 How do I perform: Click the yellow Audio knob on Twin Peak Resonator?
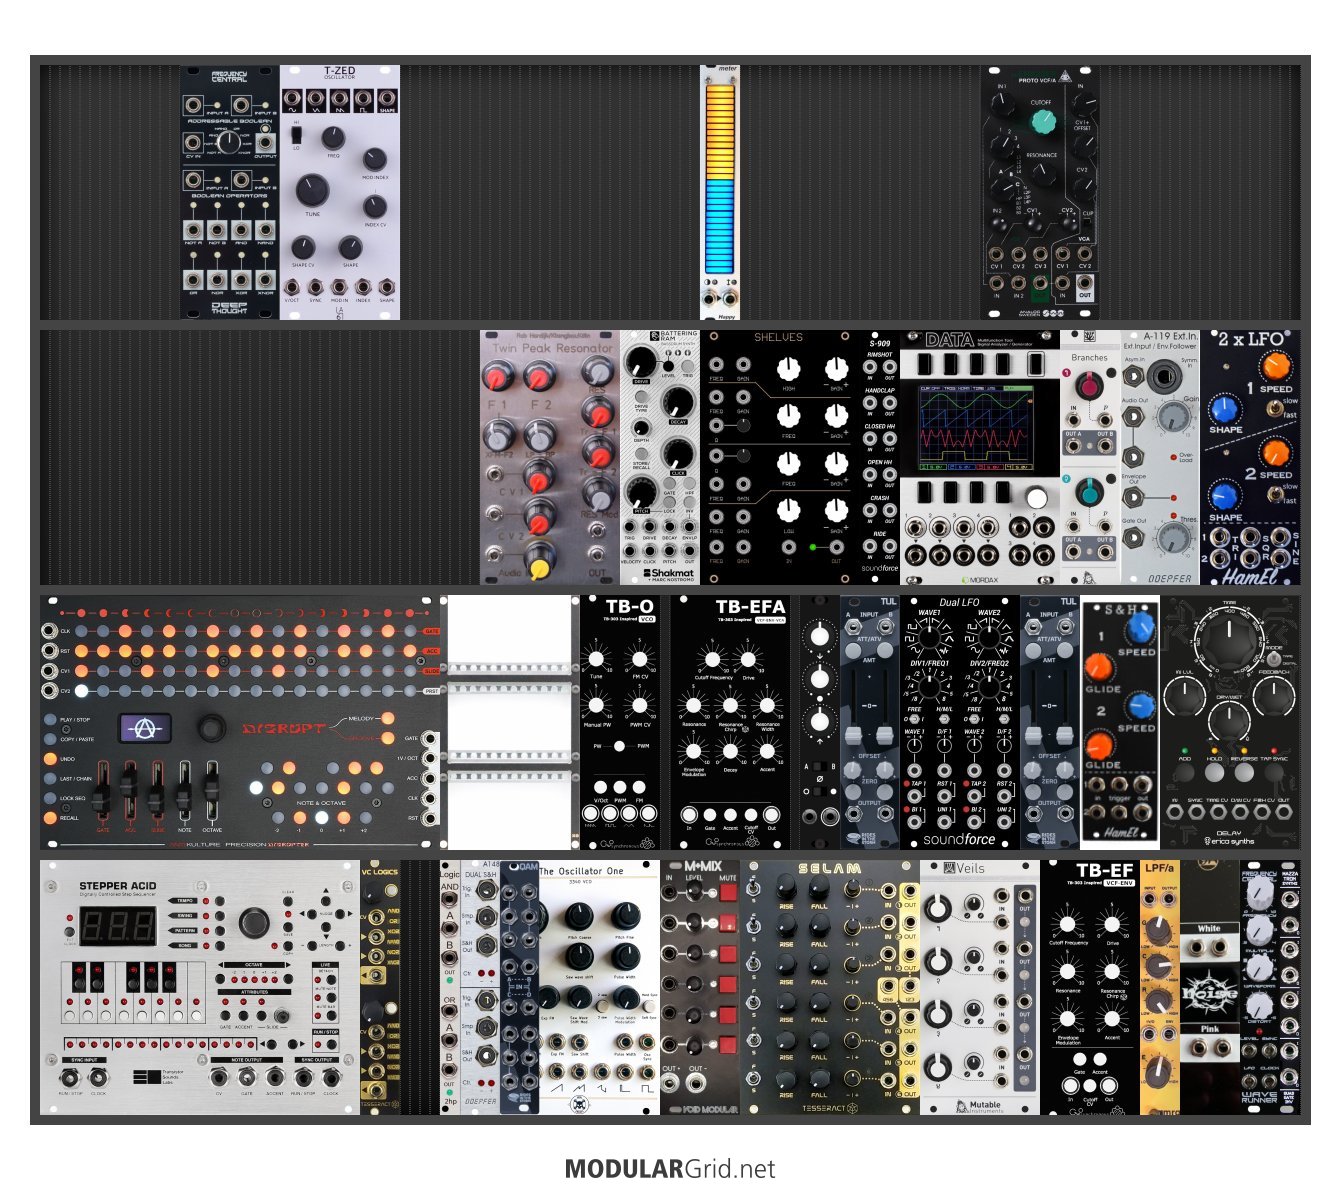pyautogui.click(x=539, y=567)
